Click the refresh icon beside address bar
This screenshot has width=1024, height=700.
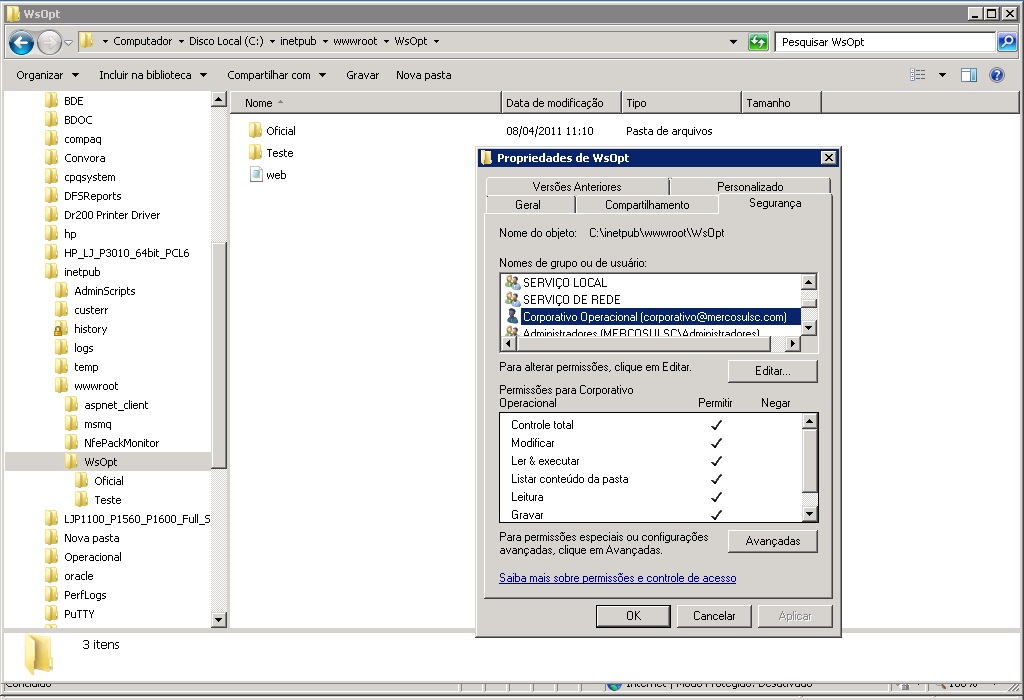[x=759, y=42]
